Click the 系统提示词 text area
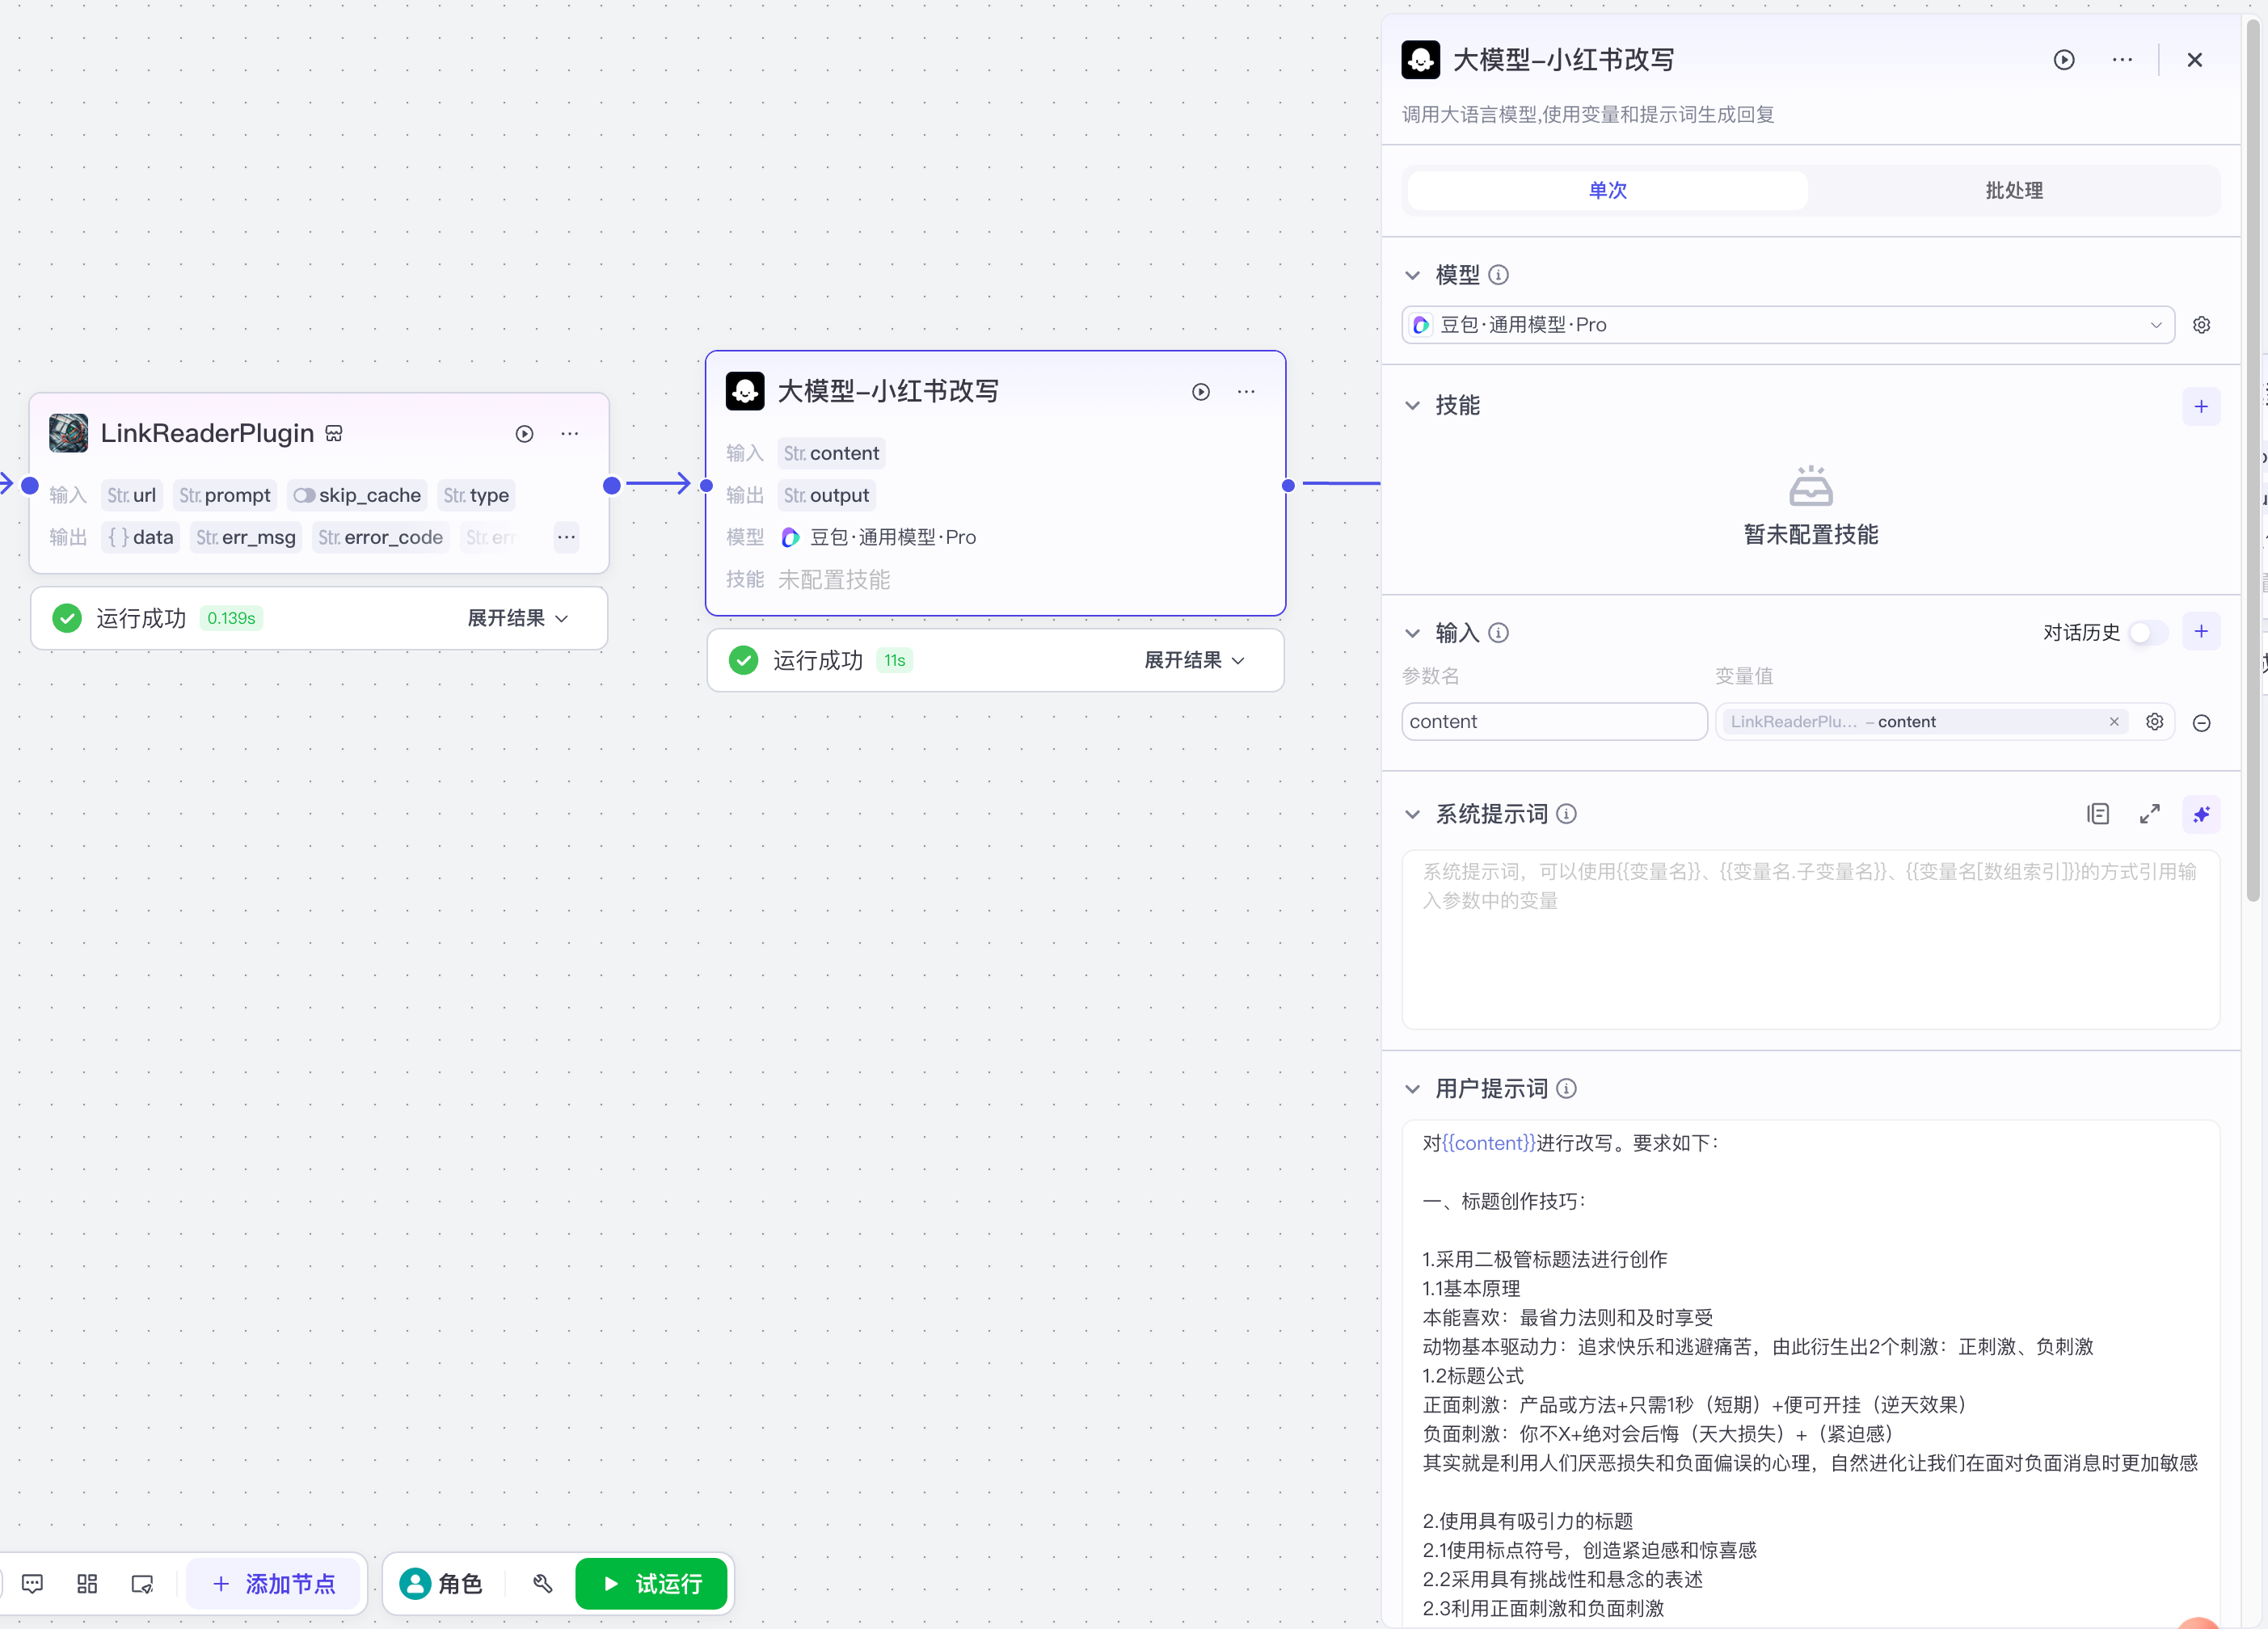This screenshot has width=2268, height=1629. pyautogui.click(x=1810, y=940)
